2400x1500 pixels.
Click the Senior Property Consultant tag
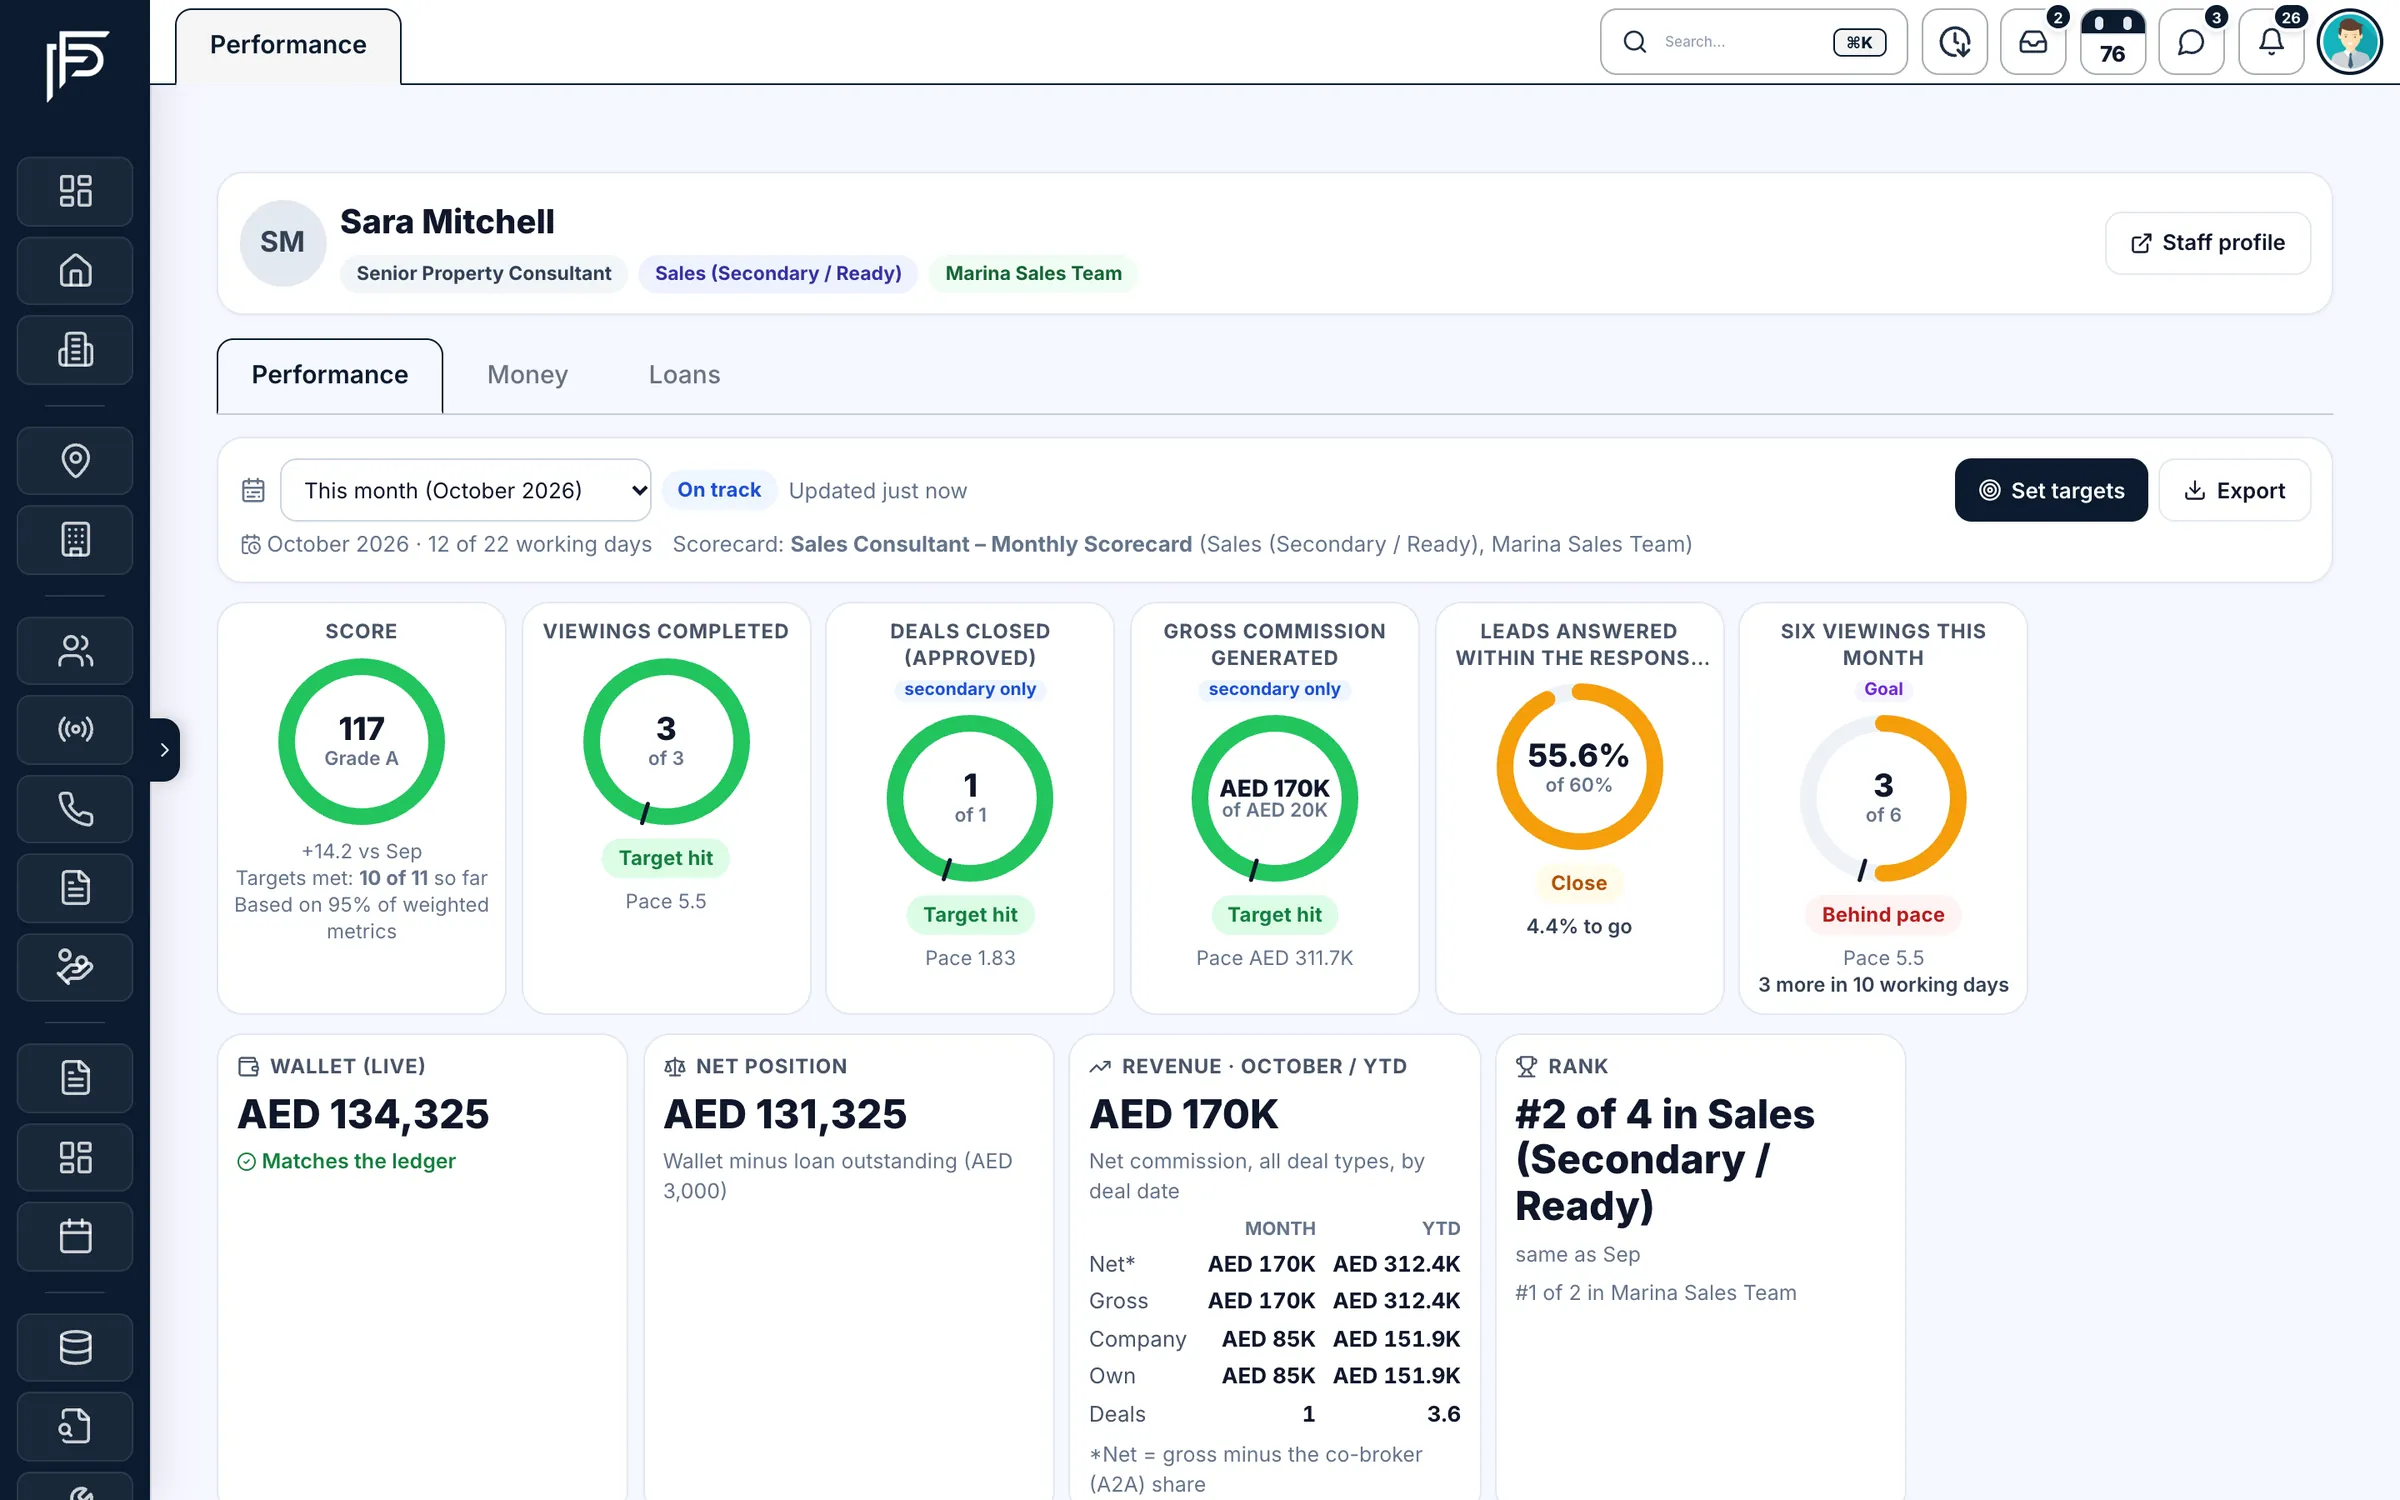click(x=484, y=273)
